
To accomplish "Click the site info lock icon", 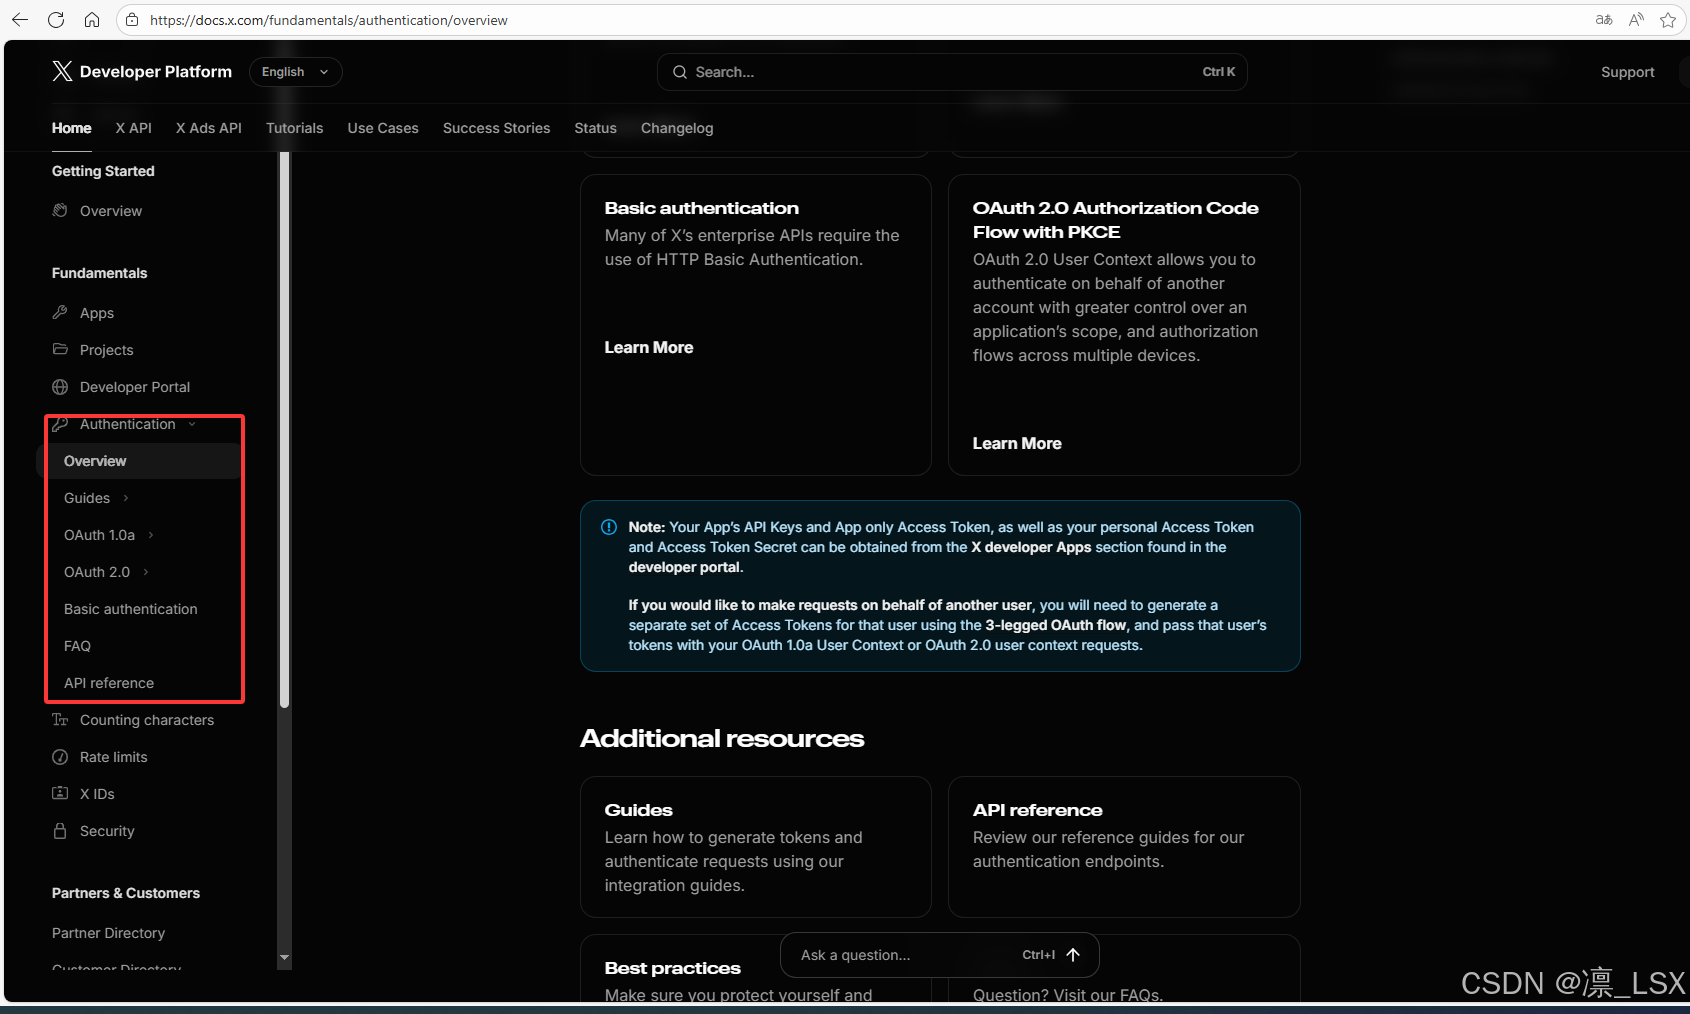I will pos(132,20).
